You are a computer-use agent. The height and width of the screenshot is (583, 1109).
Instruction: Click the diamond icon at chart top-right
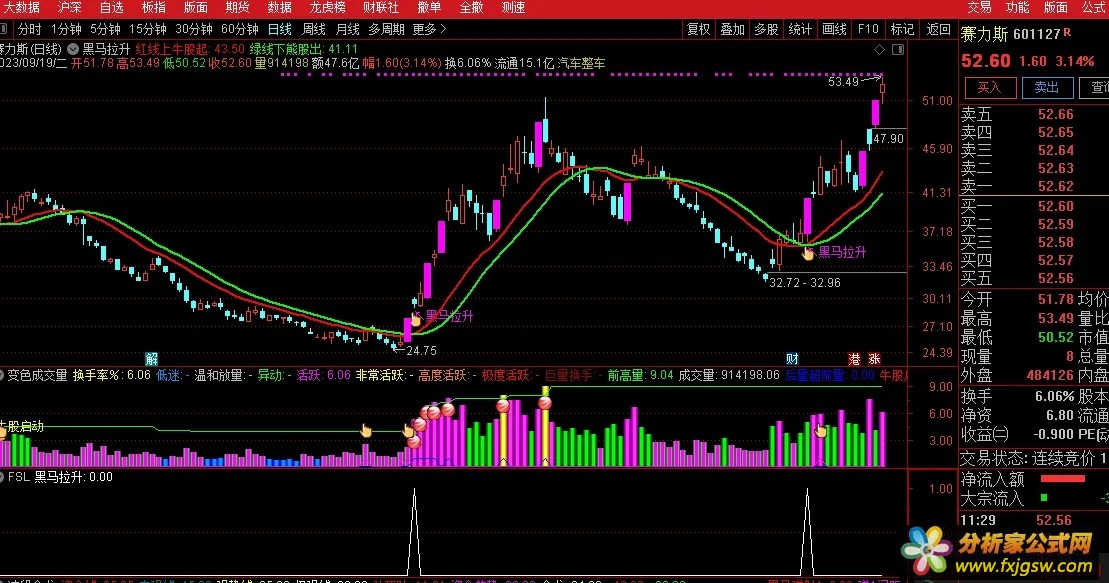pos(879,50)
